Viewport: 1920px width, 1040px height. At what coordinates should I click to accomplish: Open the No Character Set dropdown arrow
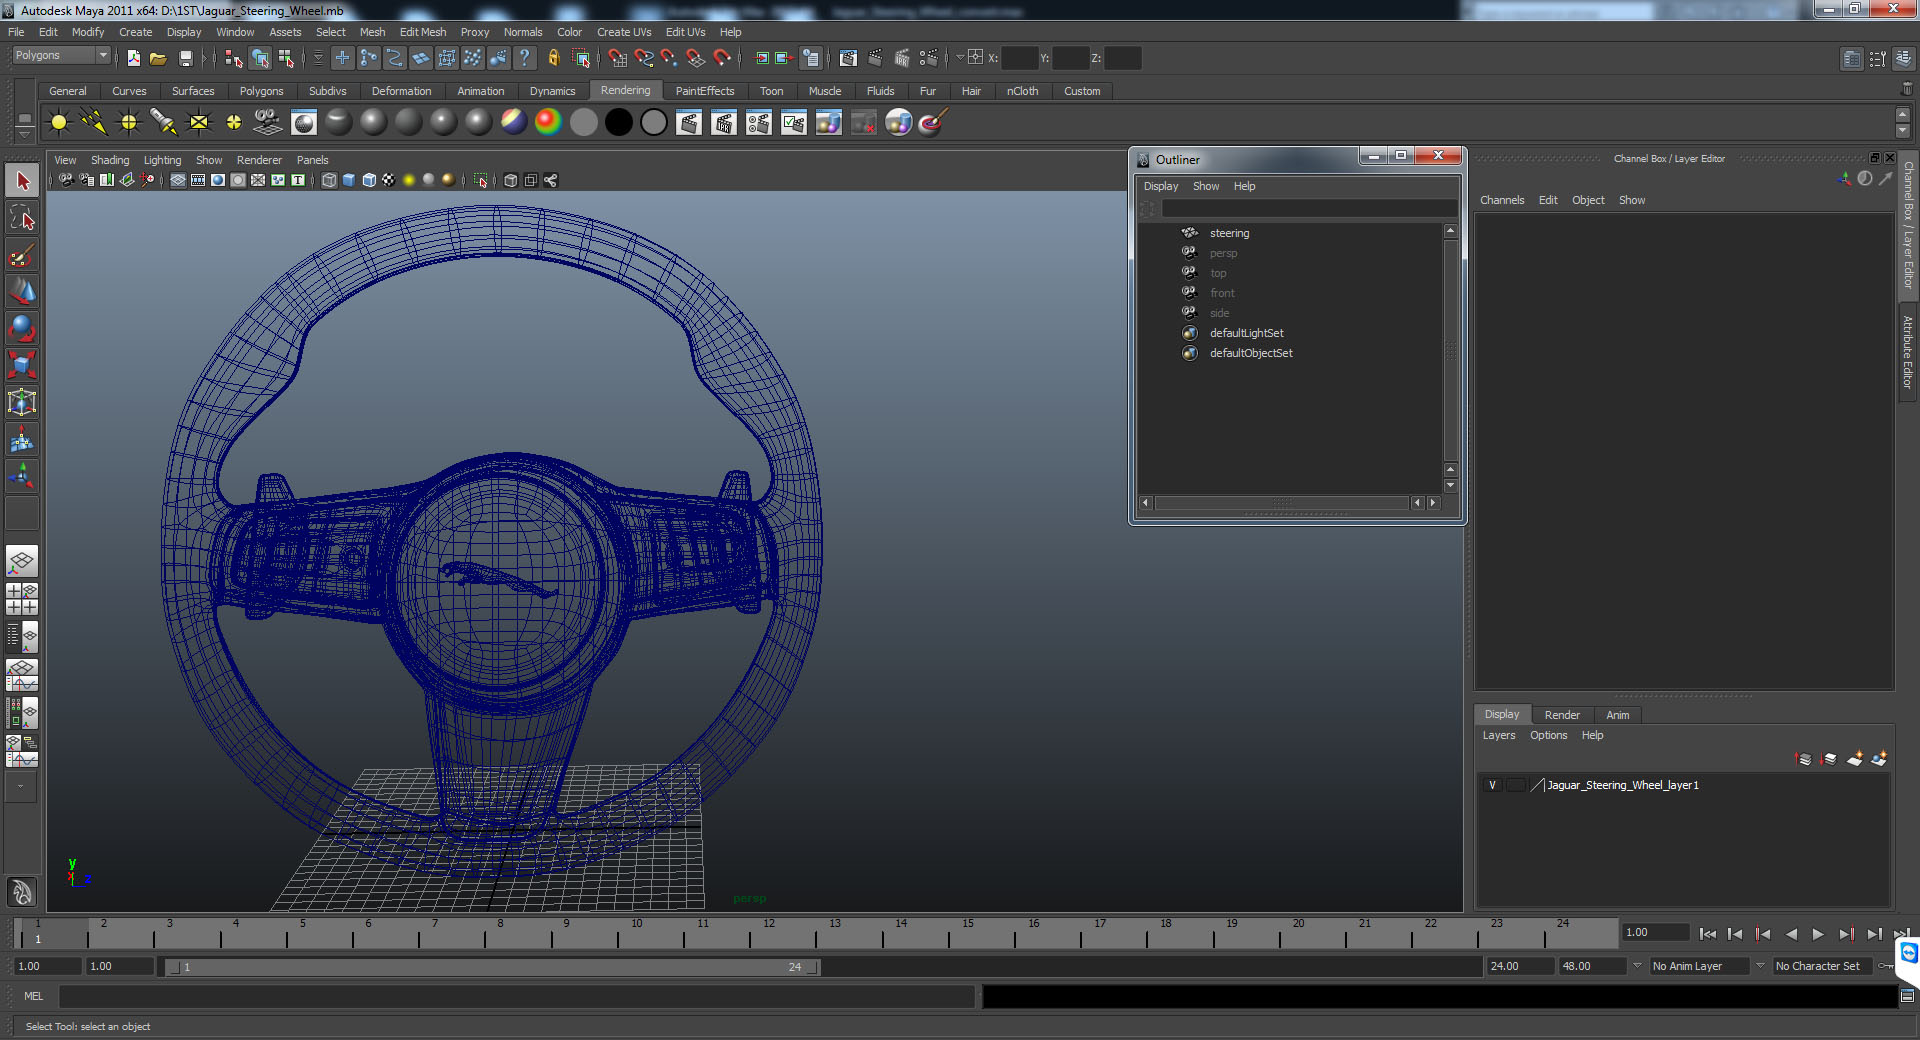click(1760, 966)
